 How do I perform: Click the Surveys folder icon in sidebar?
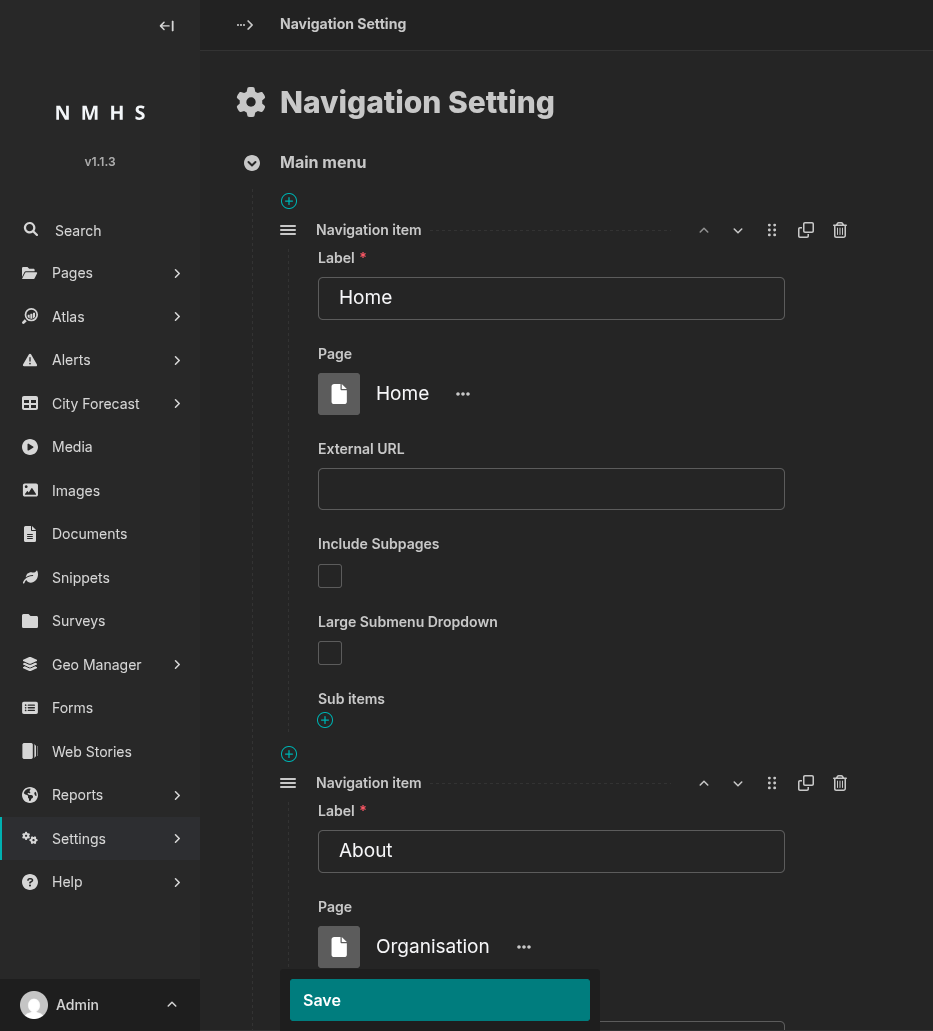pos(30,621)
